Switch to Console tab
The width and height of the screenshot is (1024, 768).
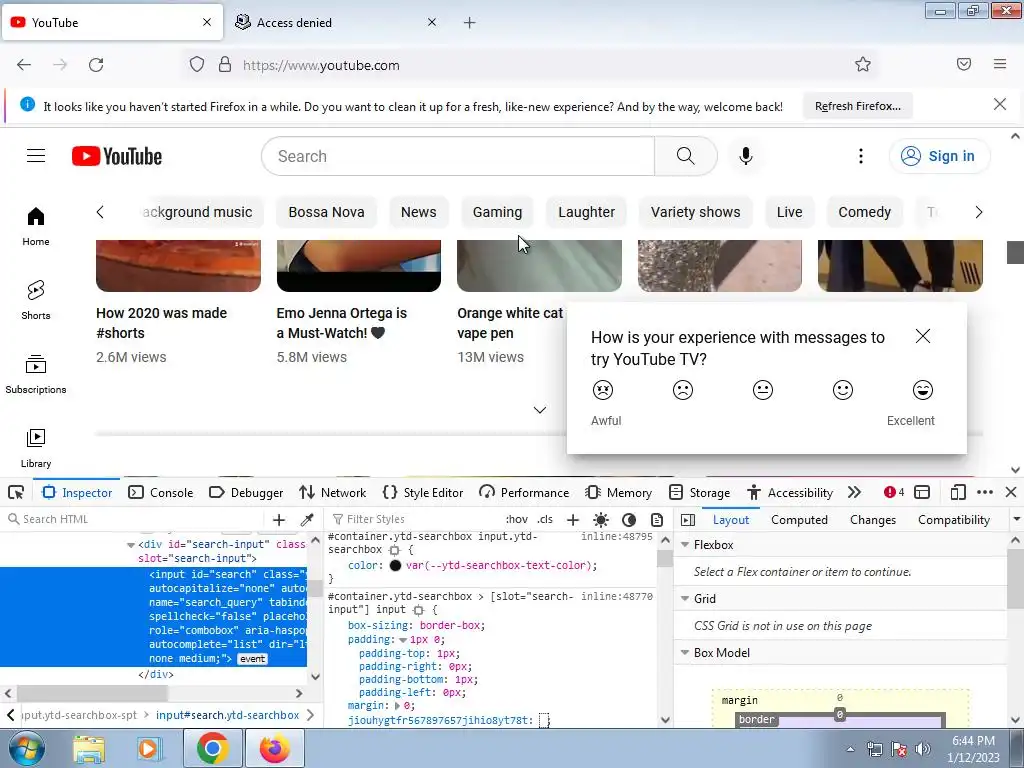tap(161, 492)
